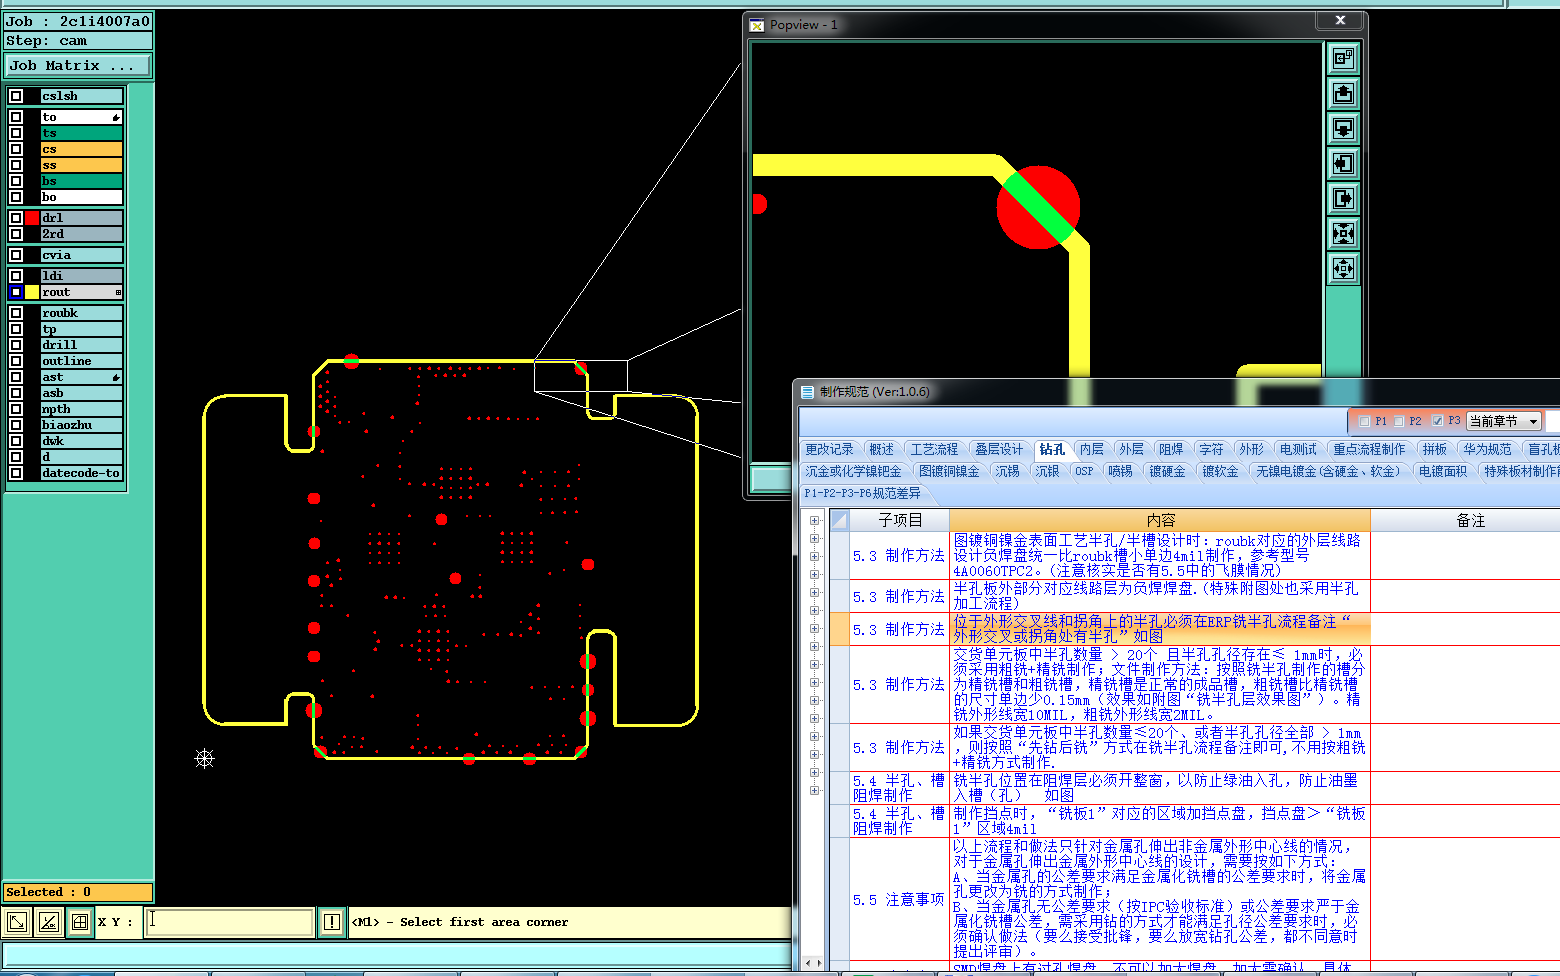
Task: Select the cvia layer name
Action: pyautogui.click(x=81, y=255)
